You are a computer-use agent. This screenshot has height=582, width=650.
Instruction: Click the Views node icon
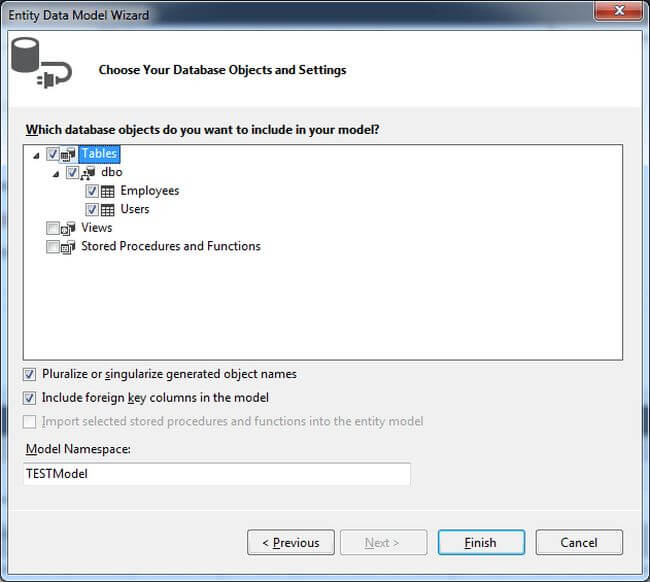68,228
